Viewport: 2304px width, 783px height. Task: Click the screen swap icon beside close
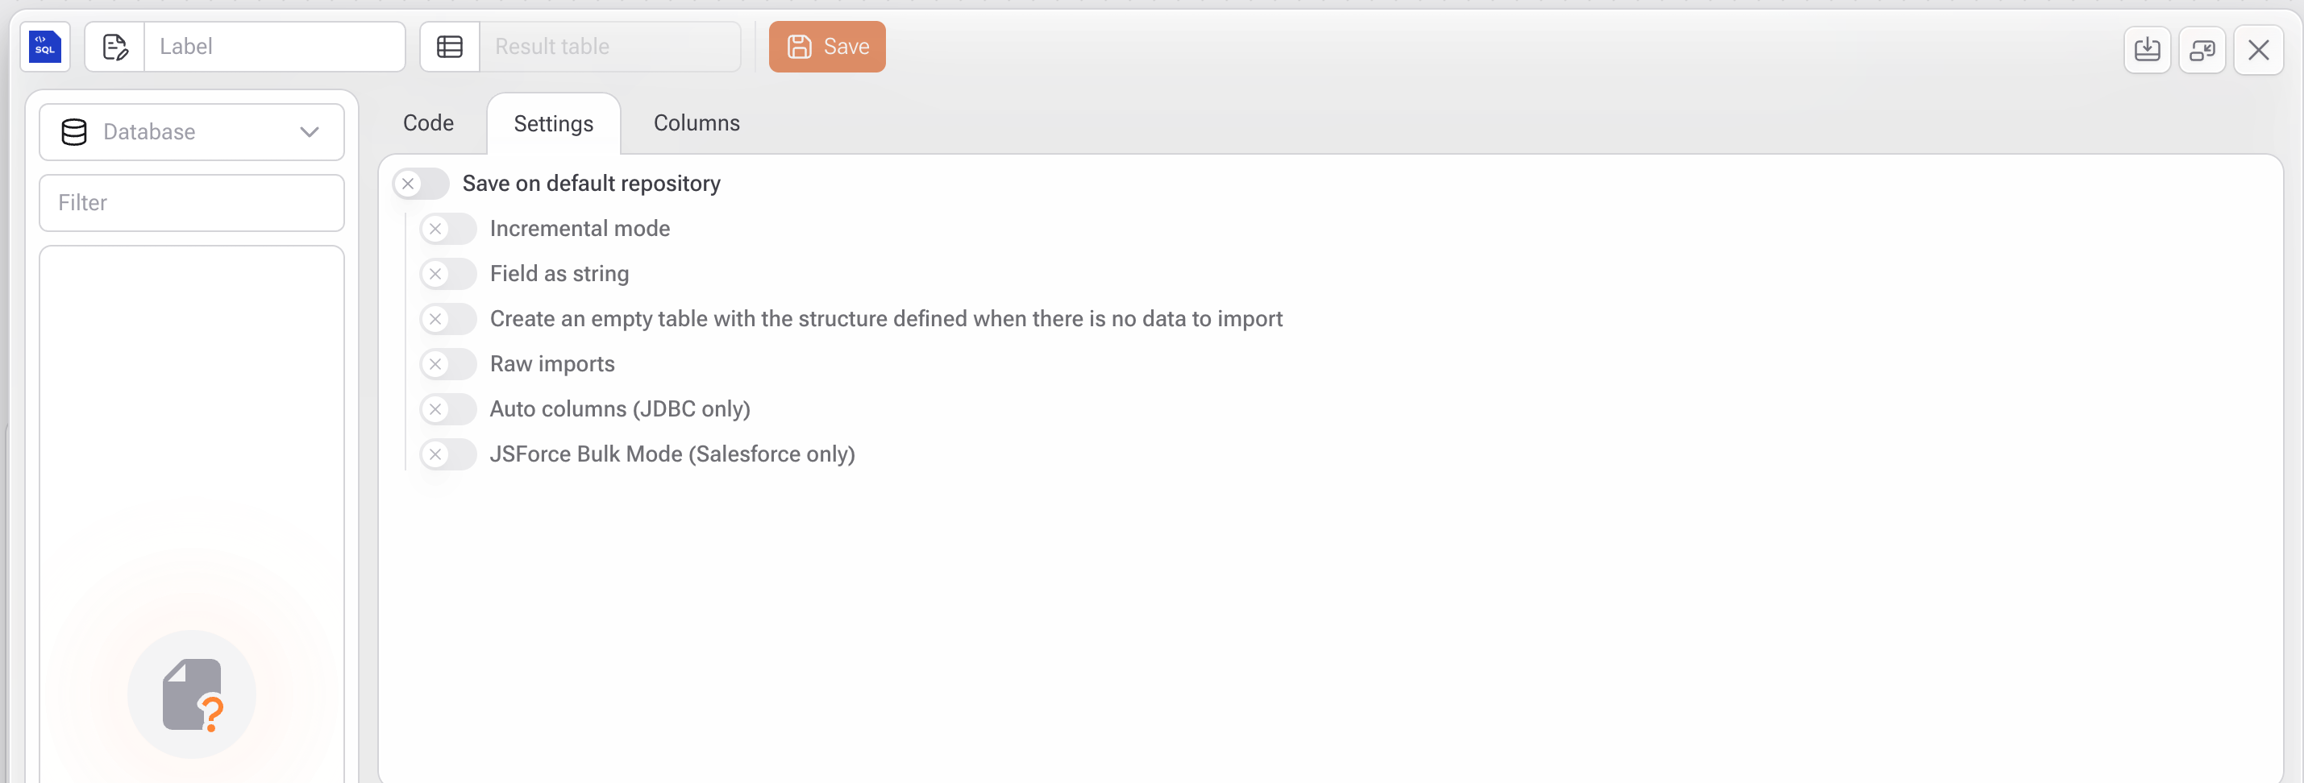2202,49
